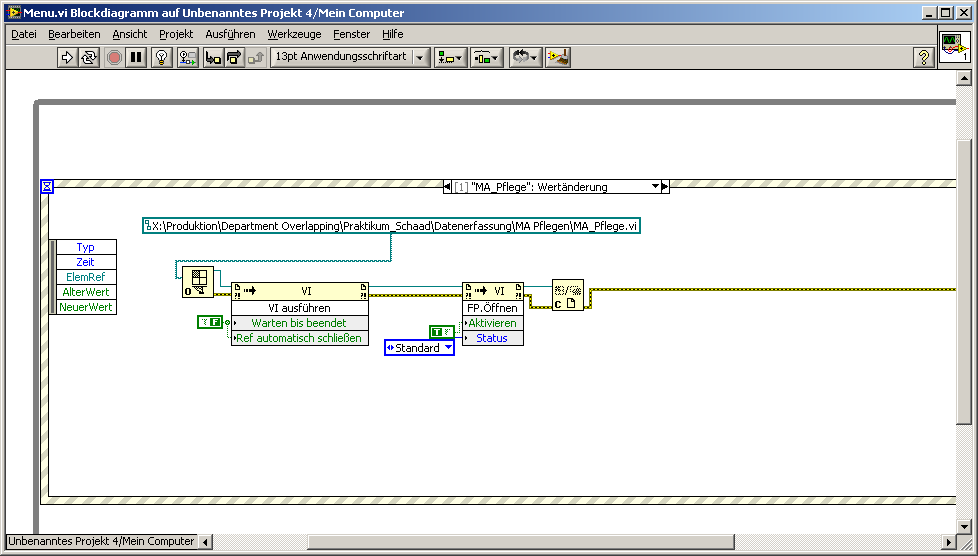This screenshot has width=978, height=556.
Task: Click the Abort Execution stop button
Action: [114, 57]
